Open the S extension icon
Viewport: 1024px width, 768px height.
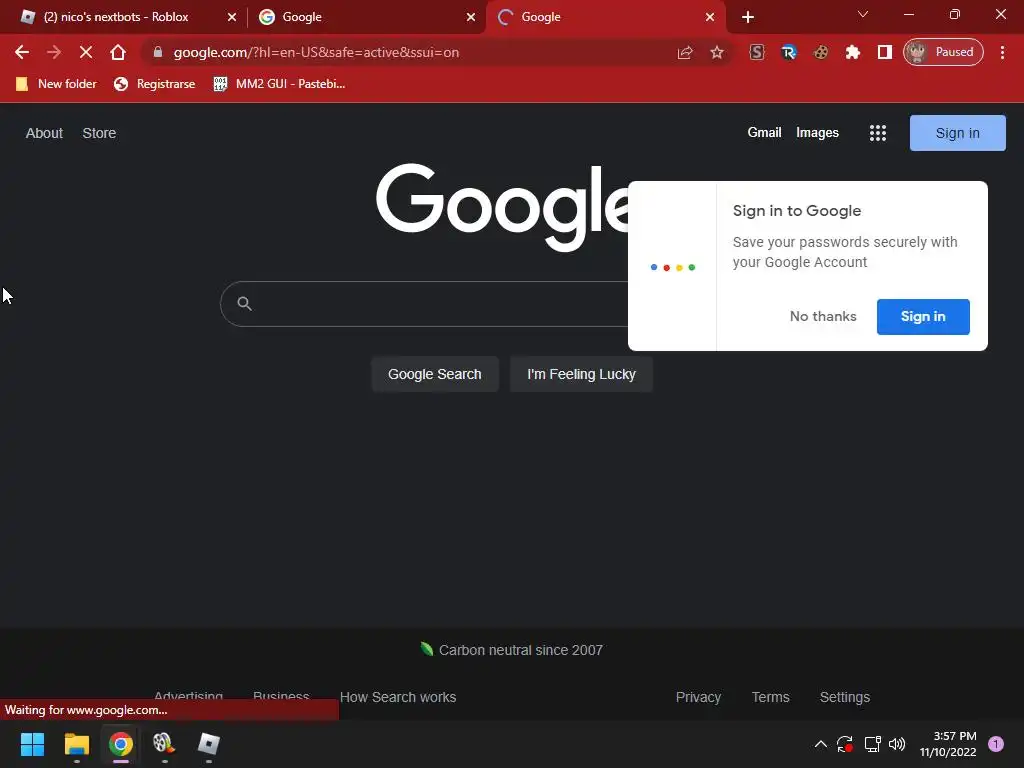(x=757, y=52)
